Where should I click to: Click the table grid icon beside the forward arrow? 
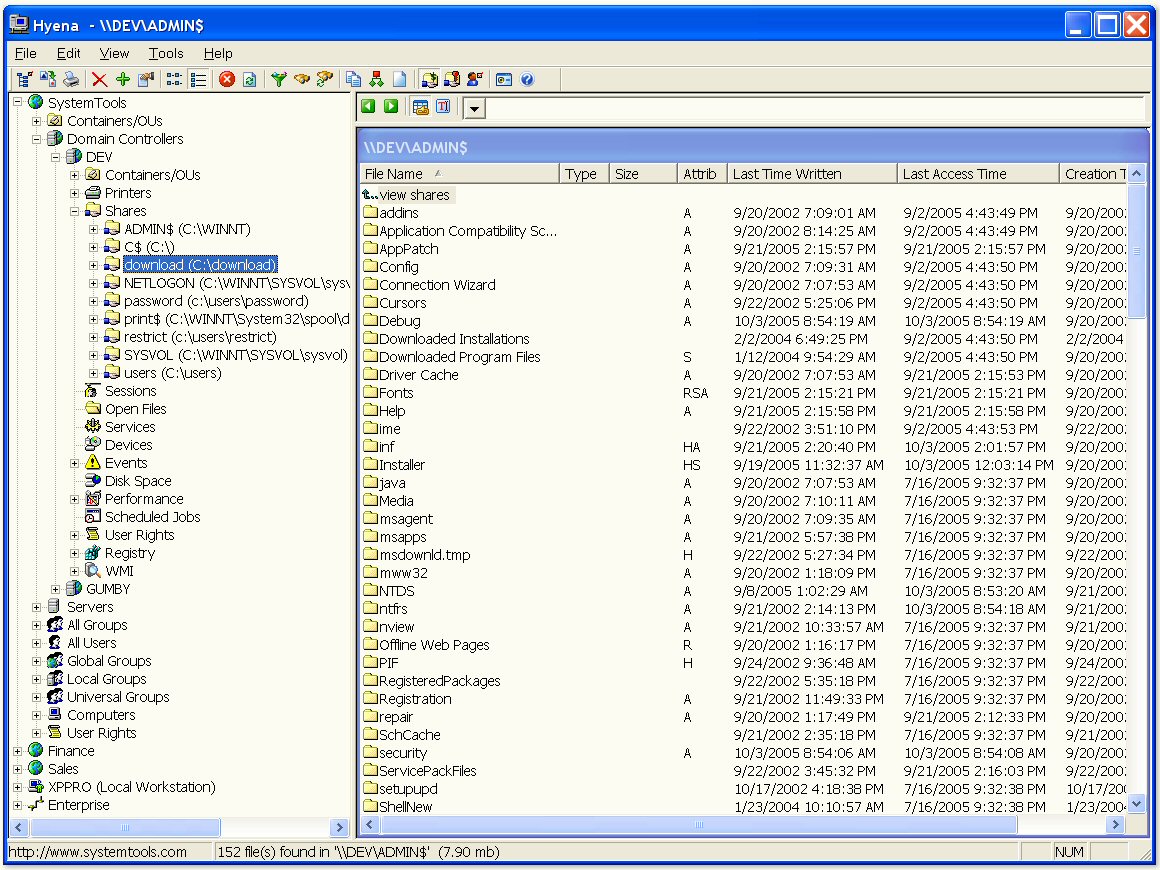pos(420,107)
